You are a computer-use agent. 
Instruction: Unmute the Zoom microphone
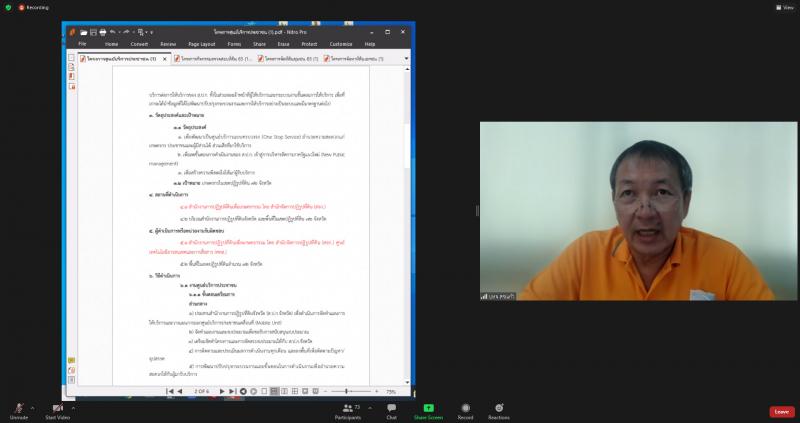coord(19,411)
